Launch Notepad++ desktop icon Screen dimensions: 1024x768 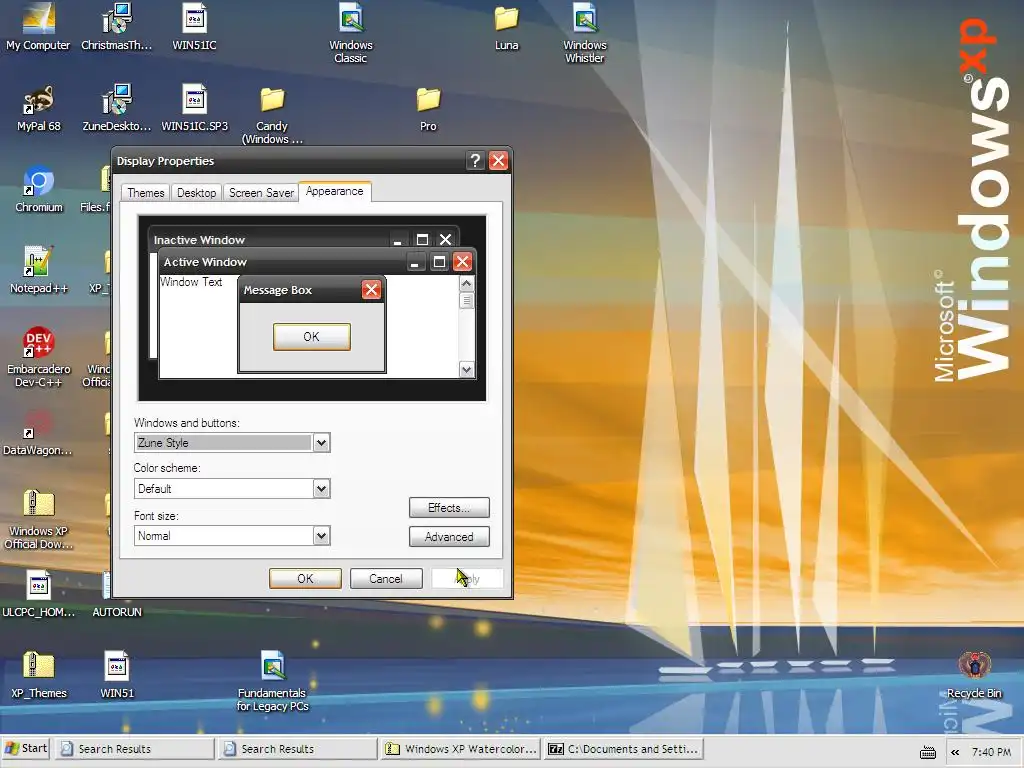(39, 270)
